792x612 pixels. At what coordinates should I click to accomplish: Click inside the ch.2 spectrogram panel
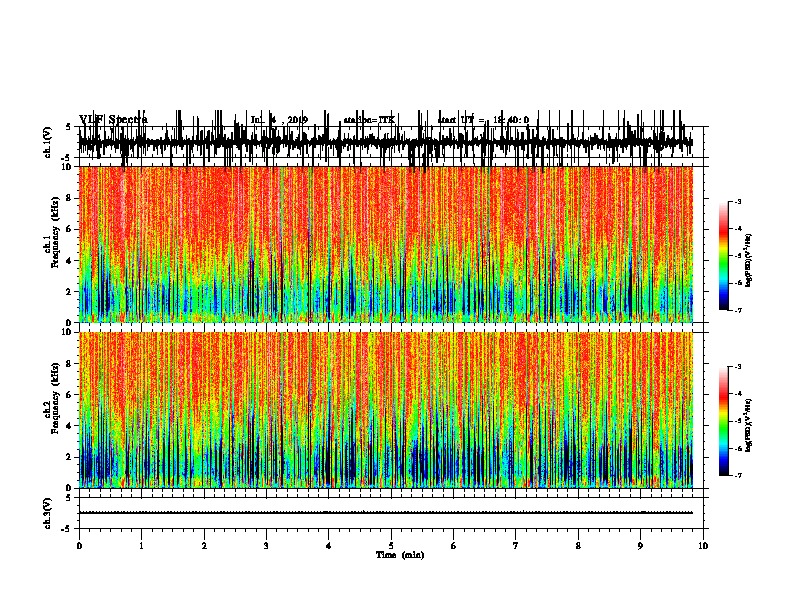tap(385, 410)
